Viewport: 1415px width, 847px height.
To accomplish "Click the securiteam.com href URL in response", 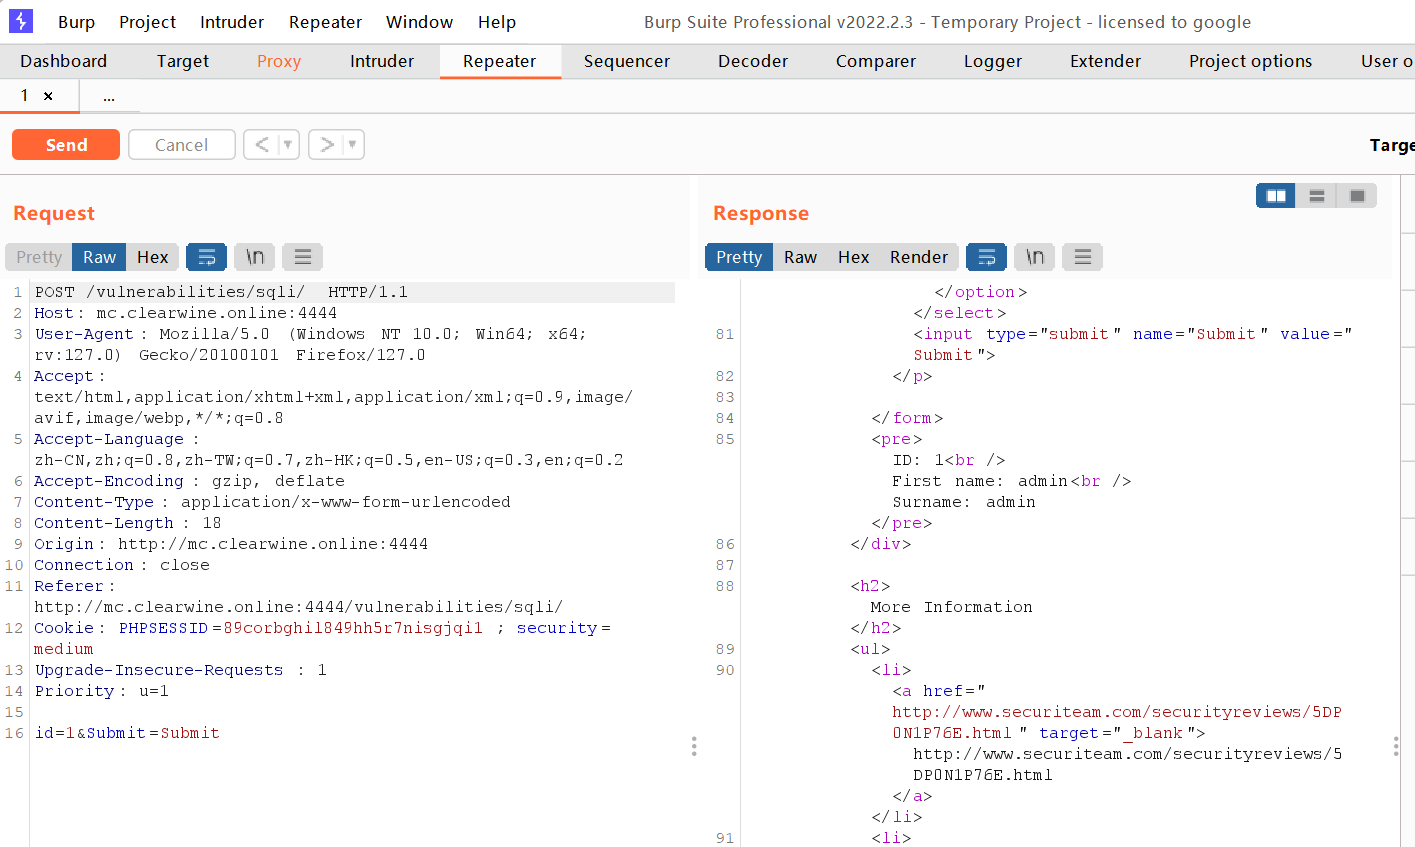I will [1117, 722].
